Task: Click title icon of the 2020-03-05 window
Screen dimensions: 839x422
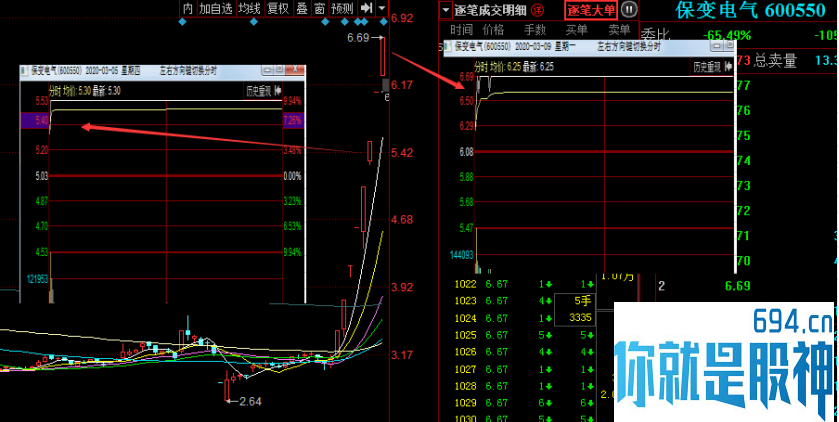Action: tap(25, 71)
